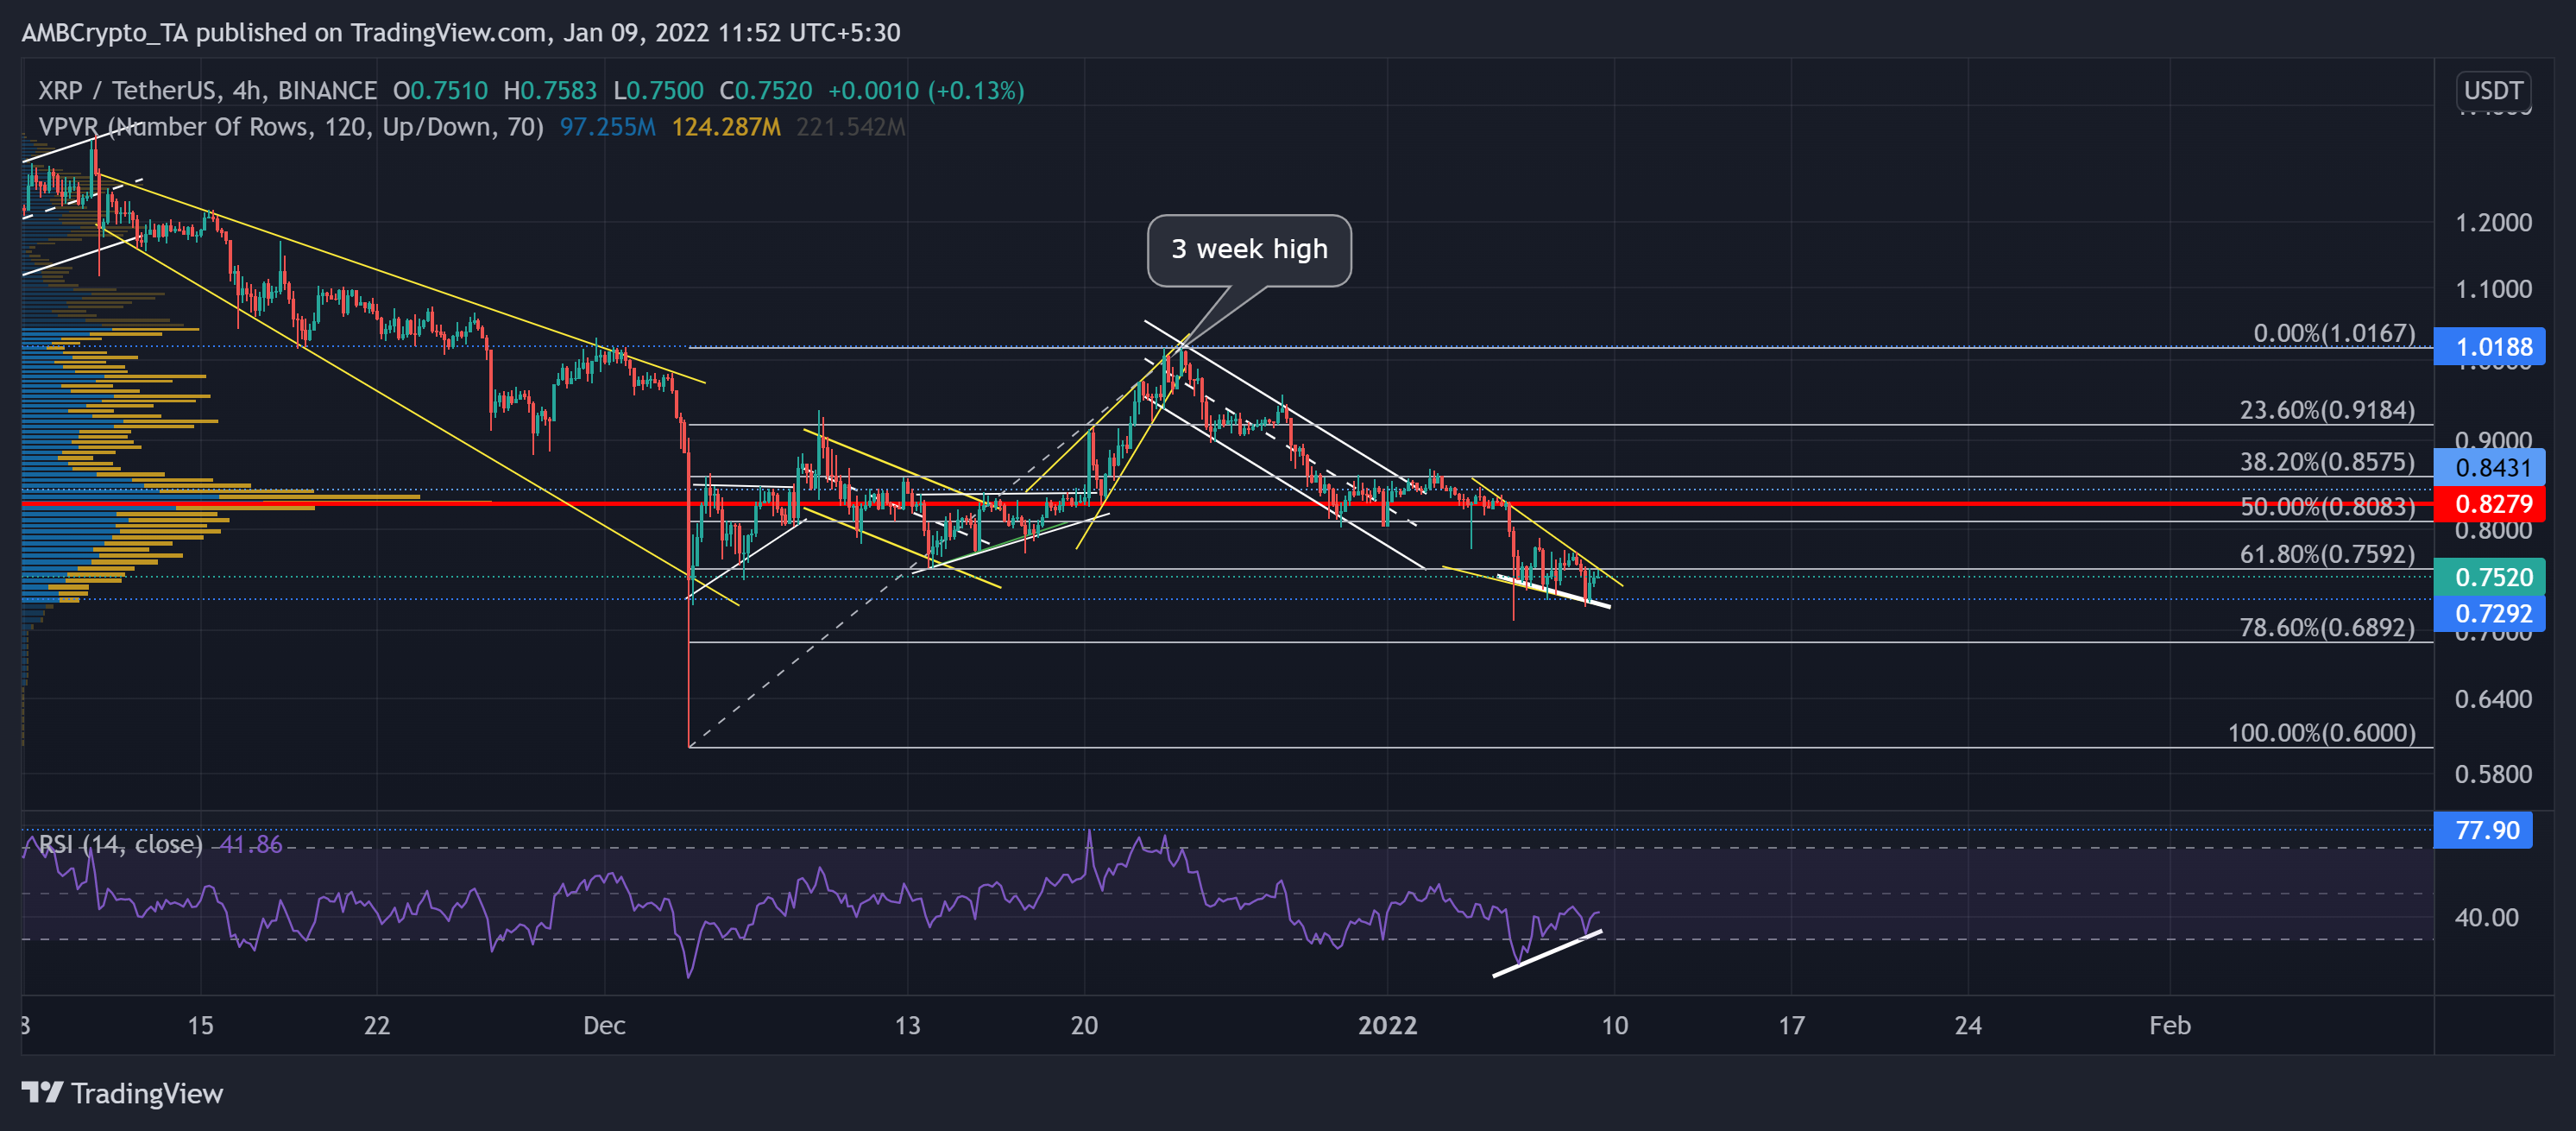The image size is (2576, 1131).
Task: Click the '10' date axis label
Action: [x=1614, y=1025]
